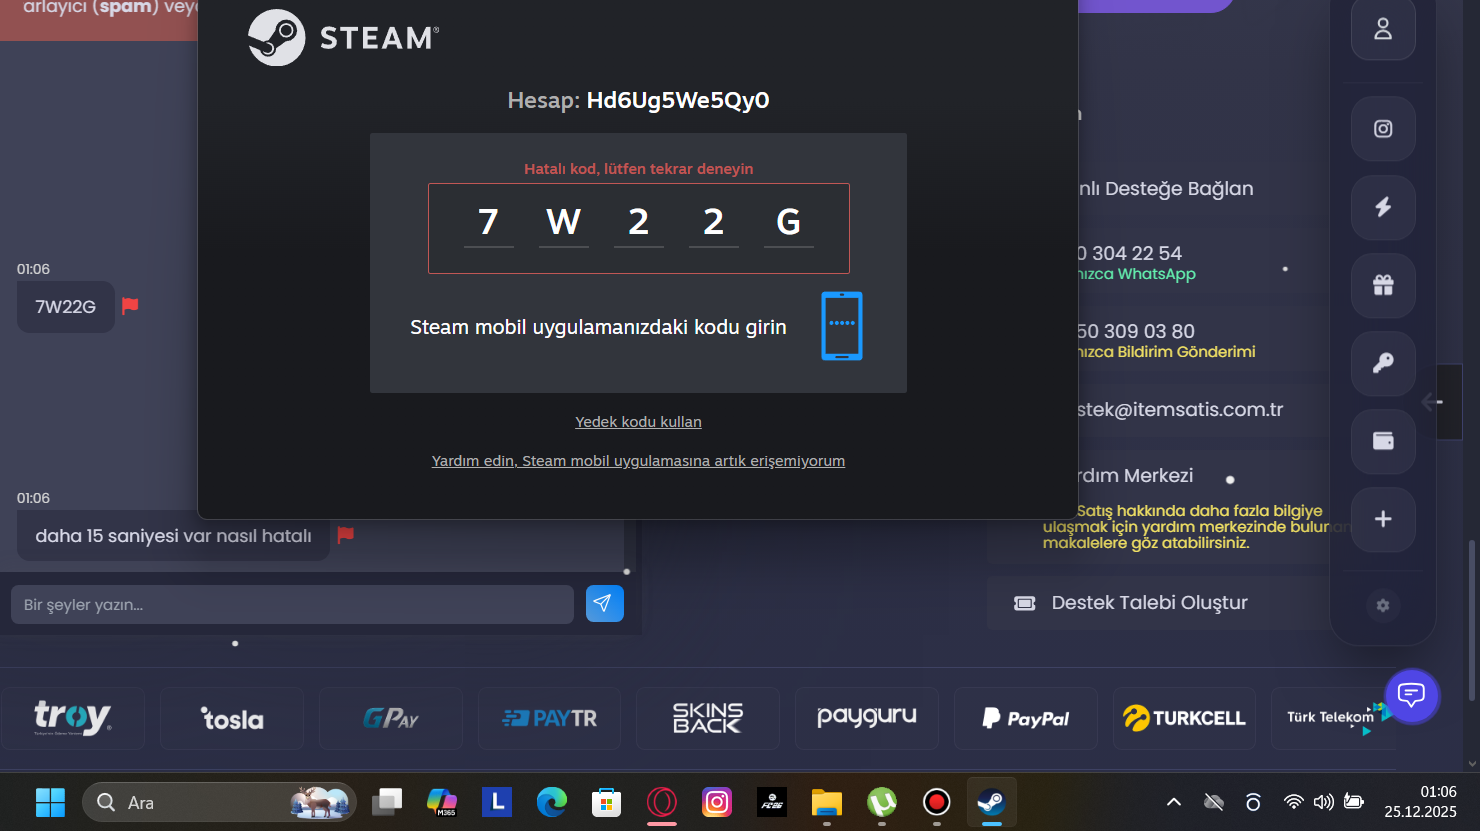Click 'Steam mobil uygulamanızdaki kodu girin' text
This screenshot has width=1480, height=831.
click(598, 327)
